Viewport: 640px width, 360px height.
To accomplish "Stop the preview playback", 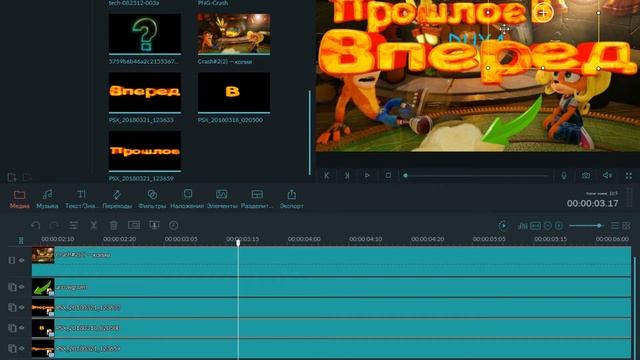I will 388,176.
